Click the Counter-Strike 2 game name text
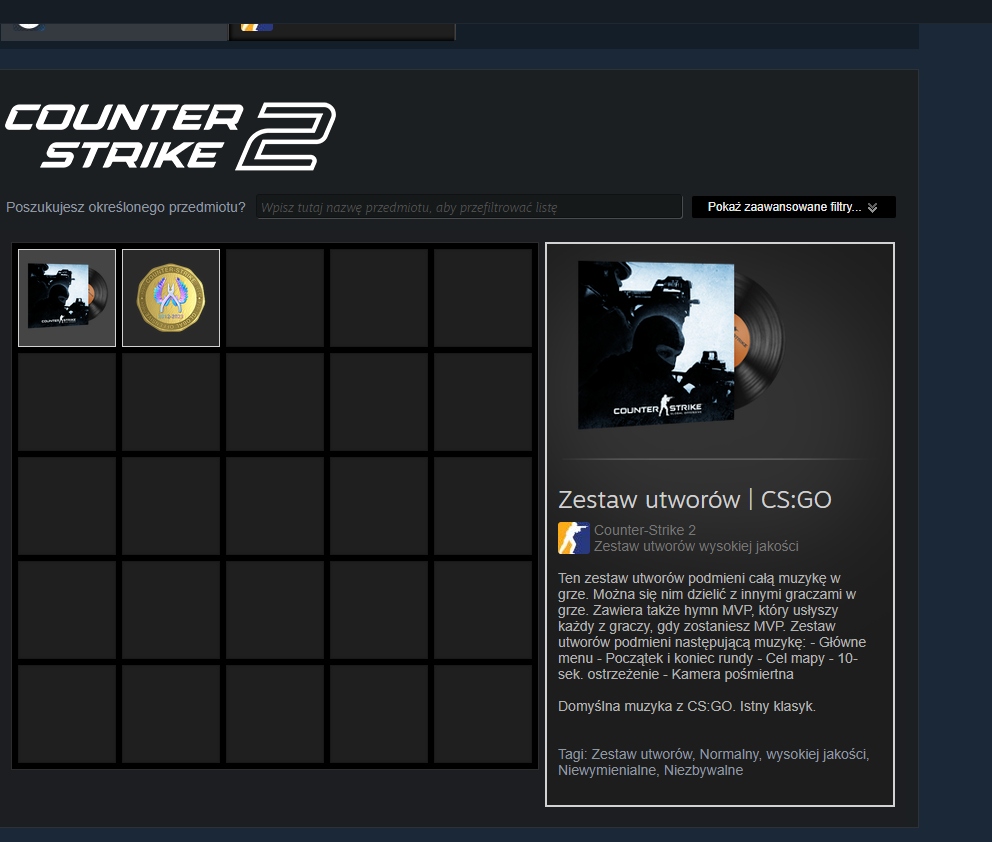 click(x=645, y=530)
